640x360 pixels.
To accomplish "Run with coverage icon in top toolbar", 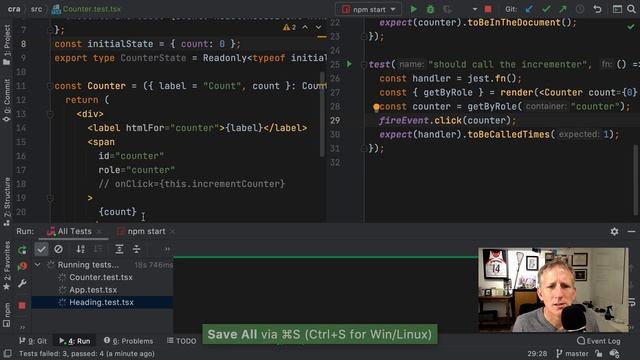I will [447, 9].
